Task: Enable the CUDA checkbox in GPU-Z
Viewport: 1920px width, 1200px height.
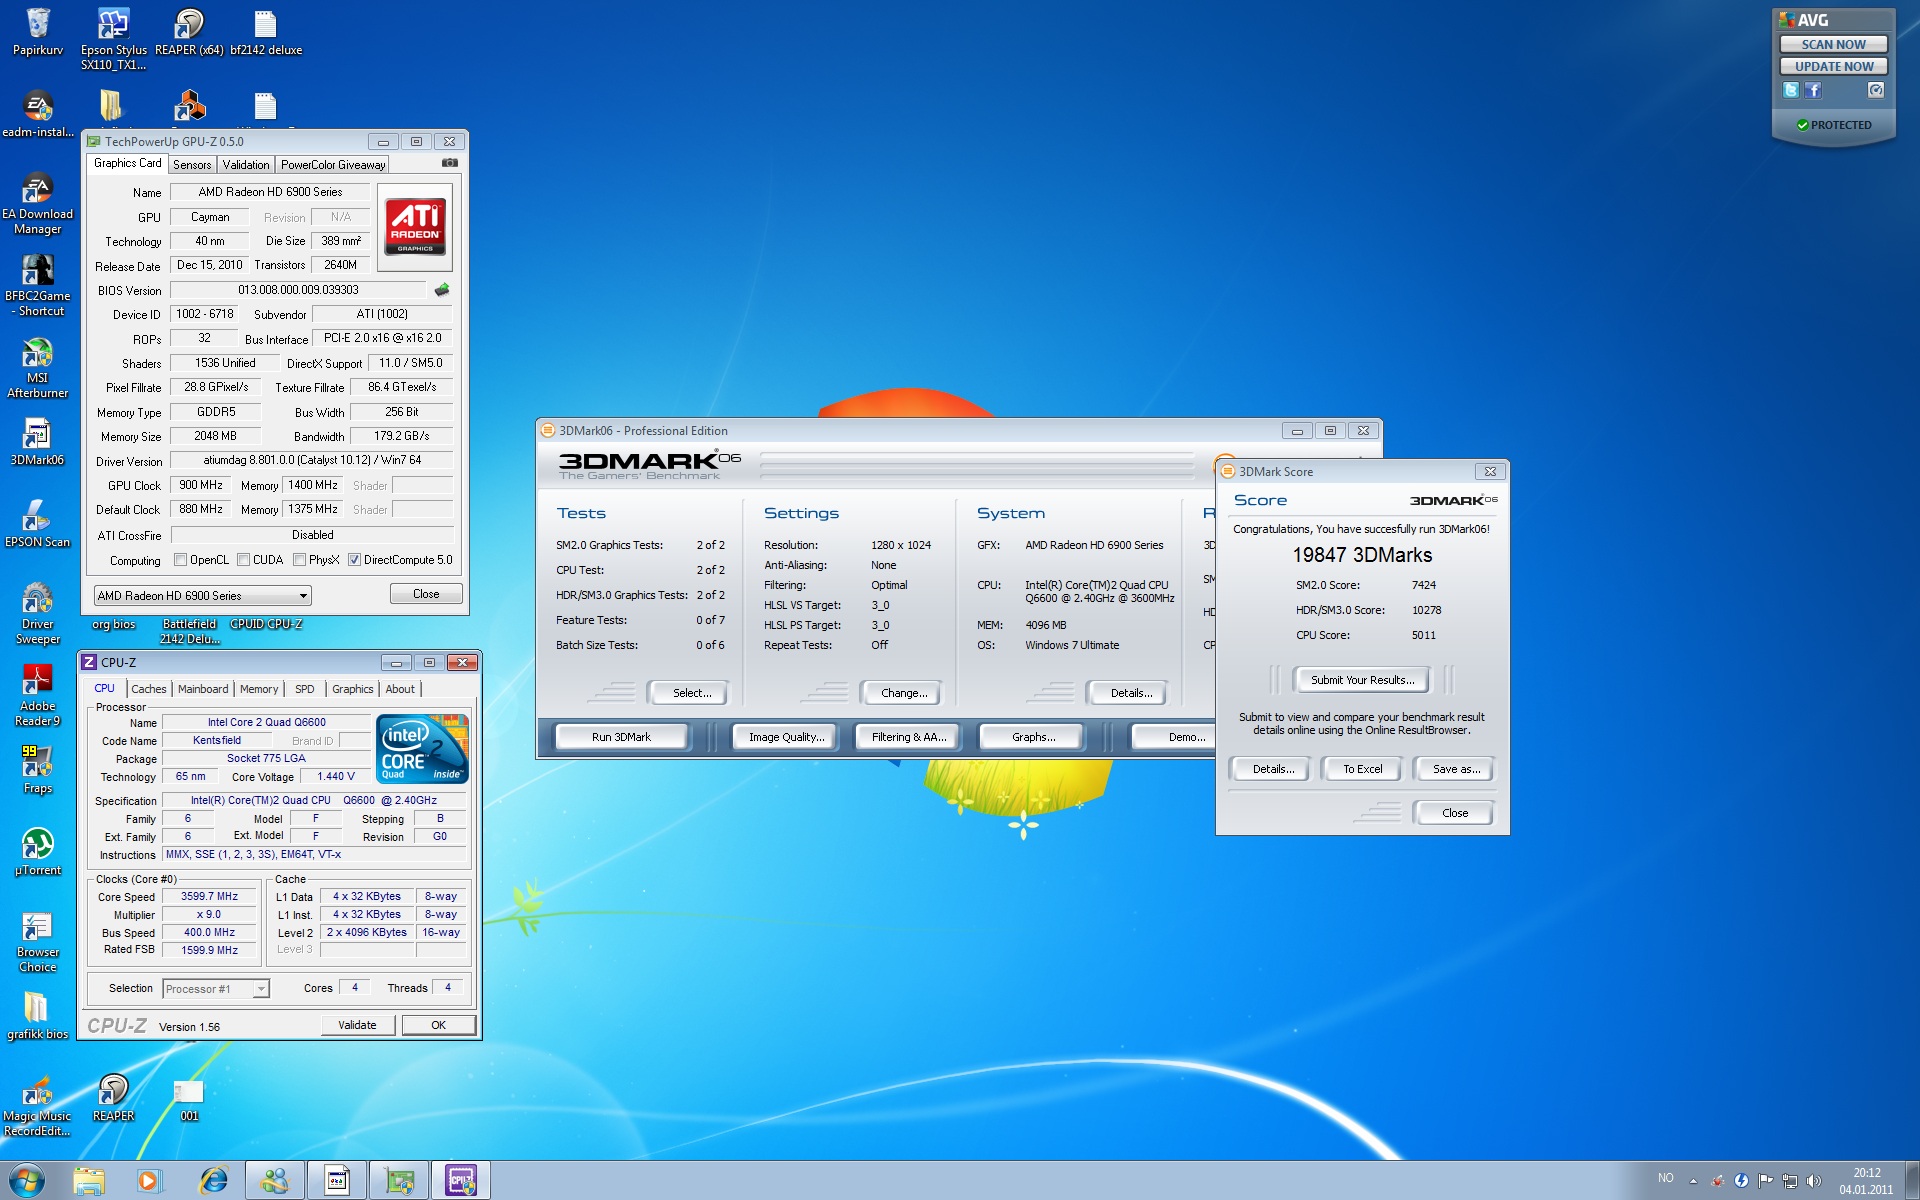Action: click(243, 560)
